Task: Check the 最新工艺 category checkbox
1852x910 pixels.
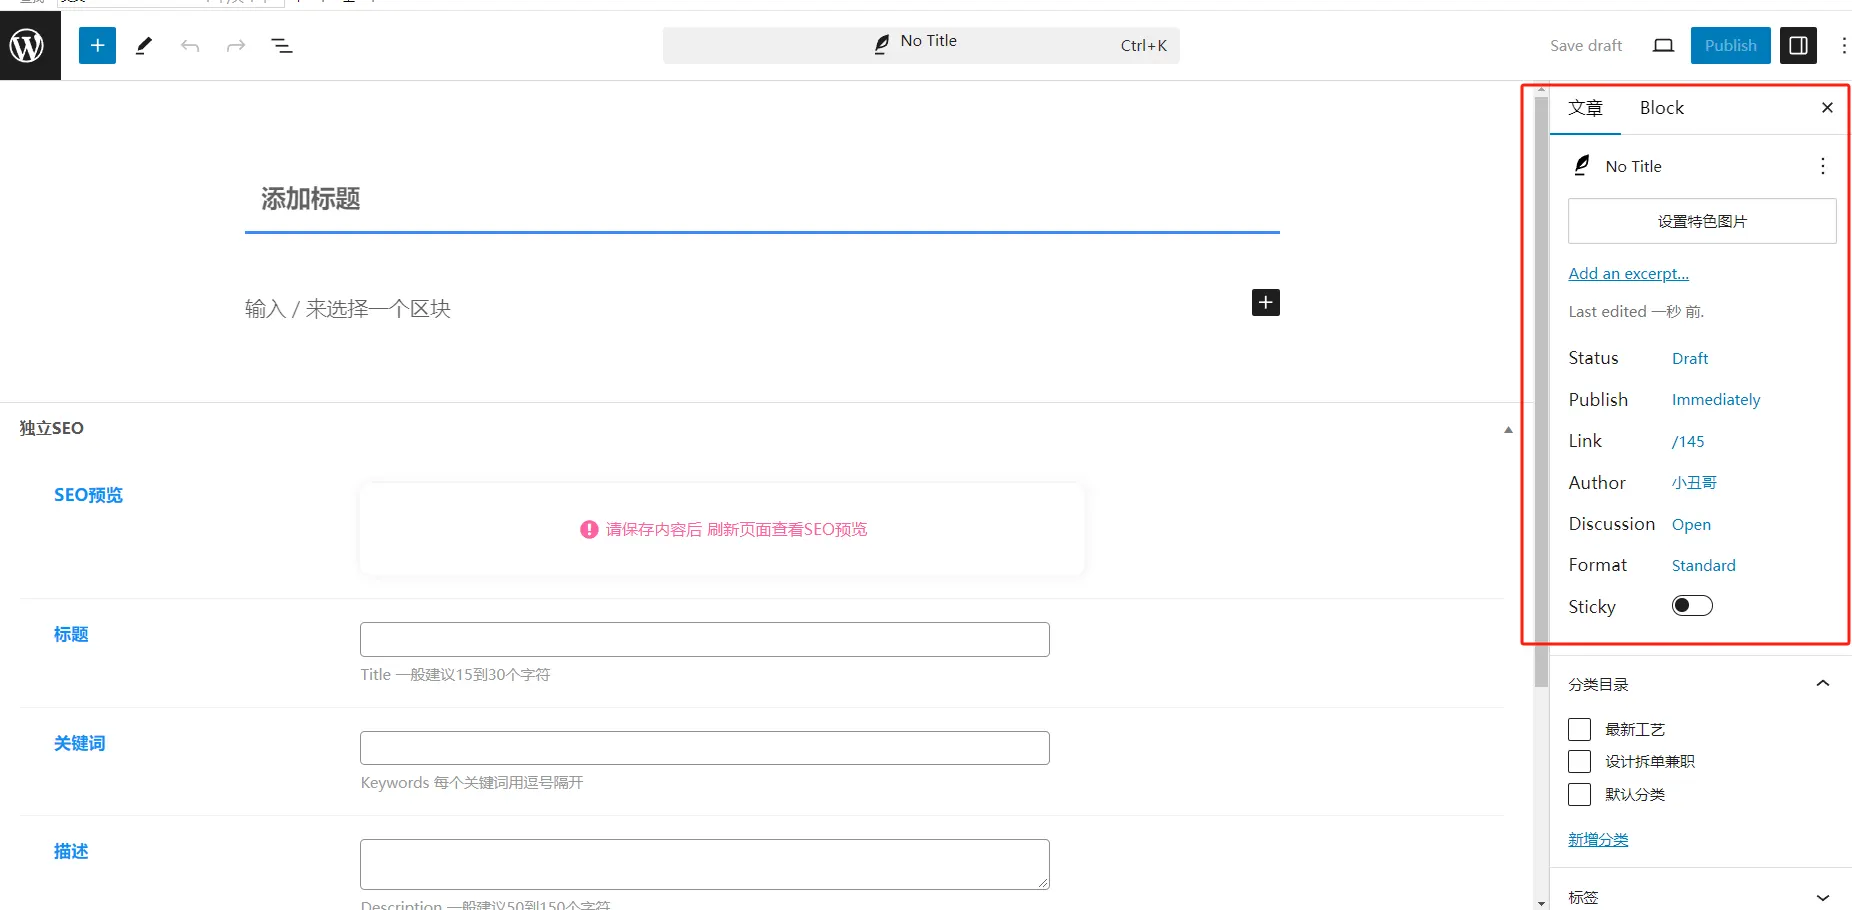Action: click(1579, 729)
